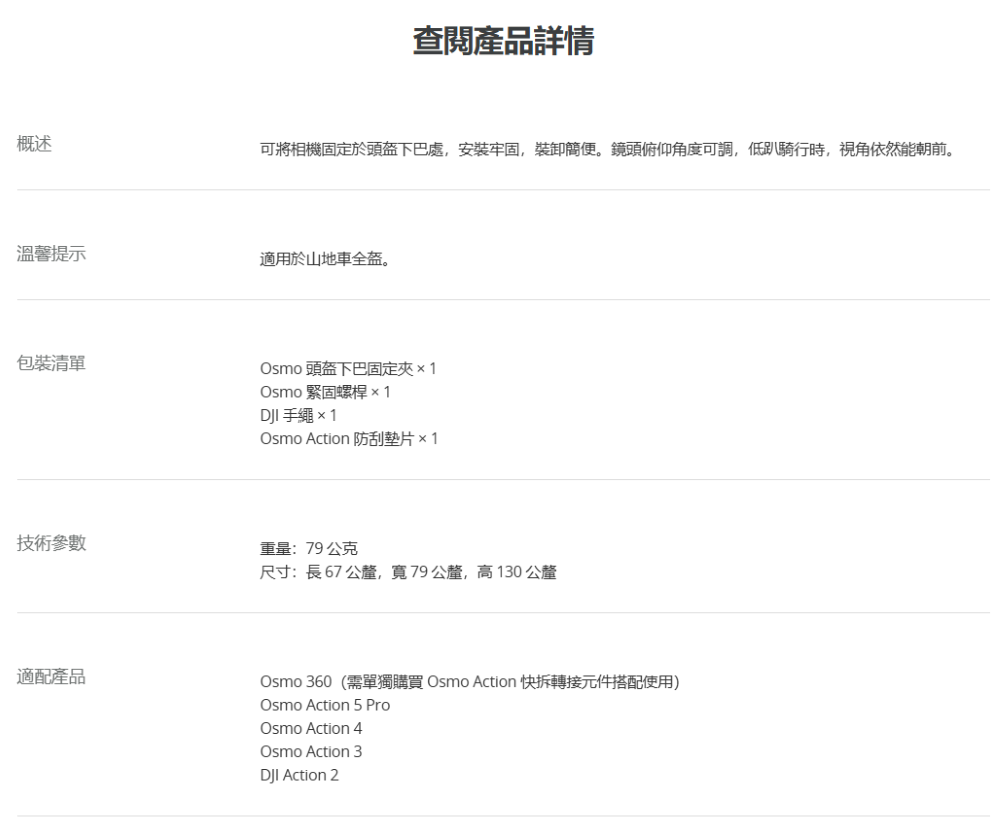Click Osmo Action 3 in compatible list
This screenshot has width=1000, height=840.
pos(311,751)
